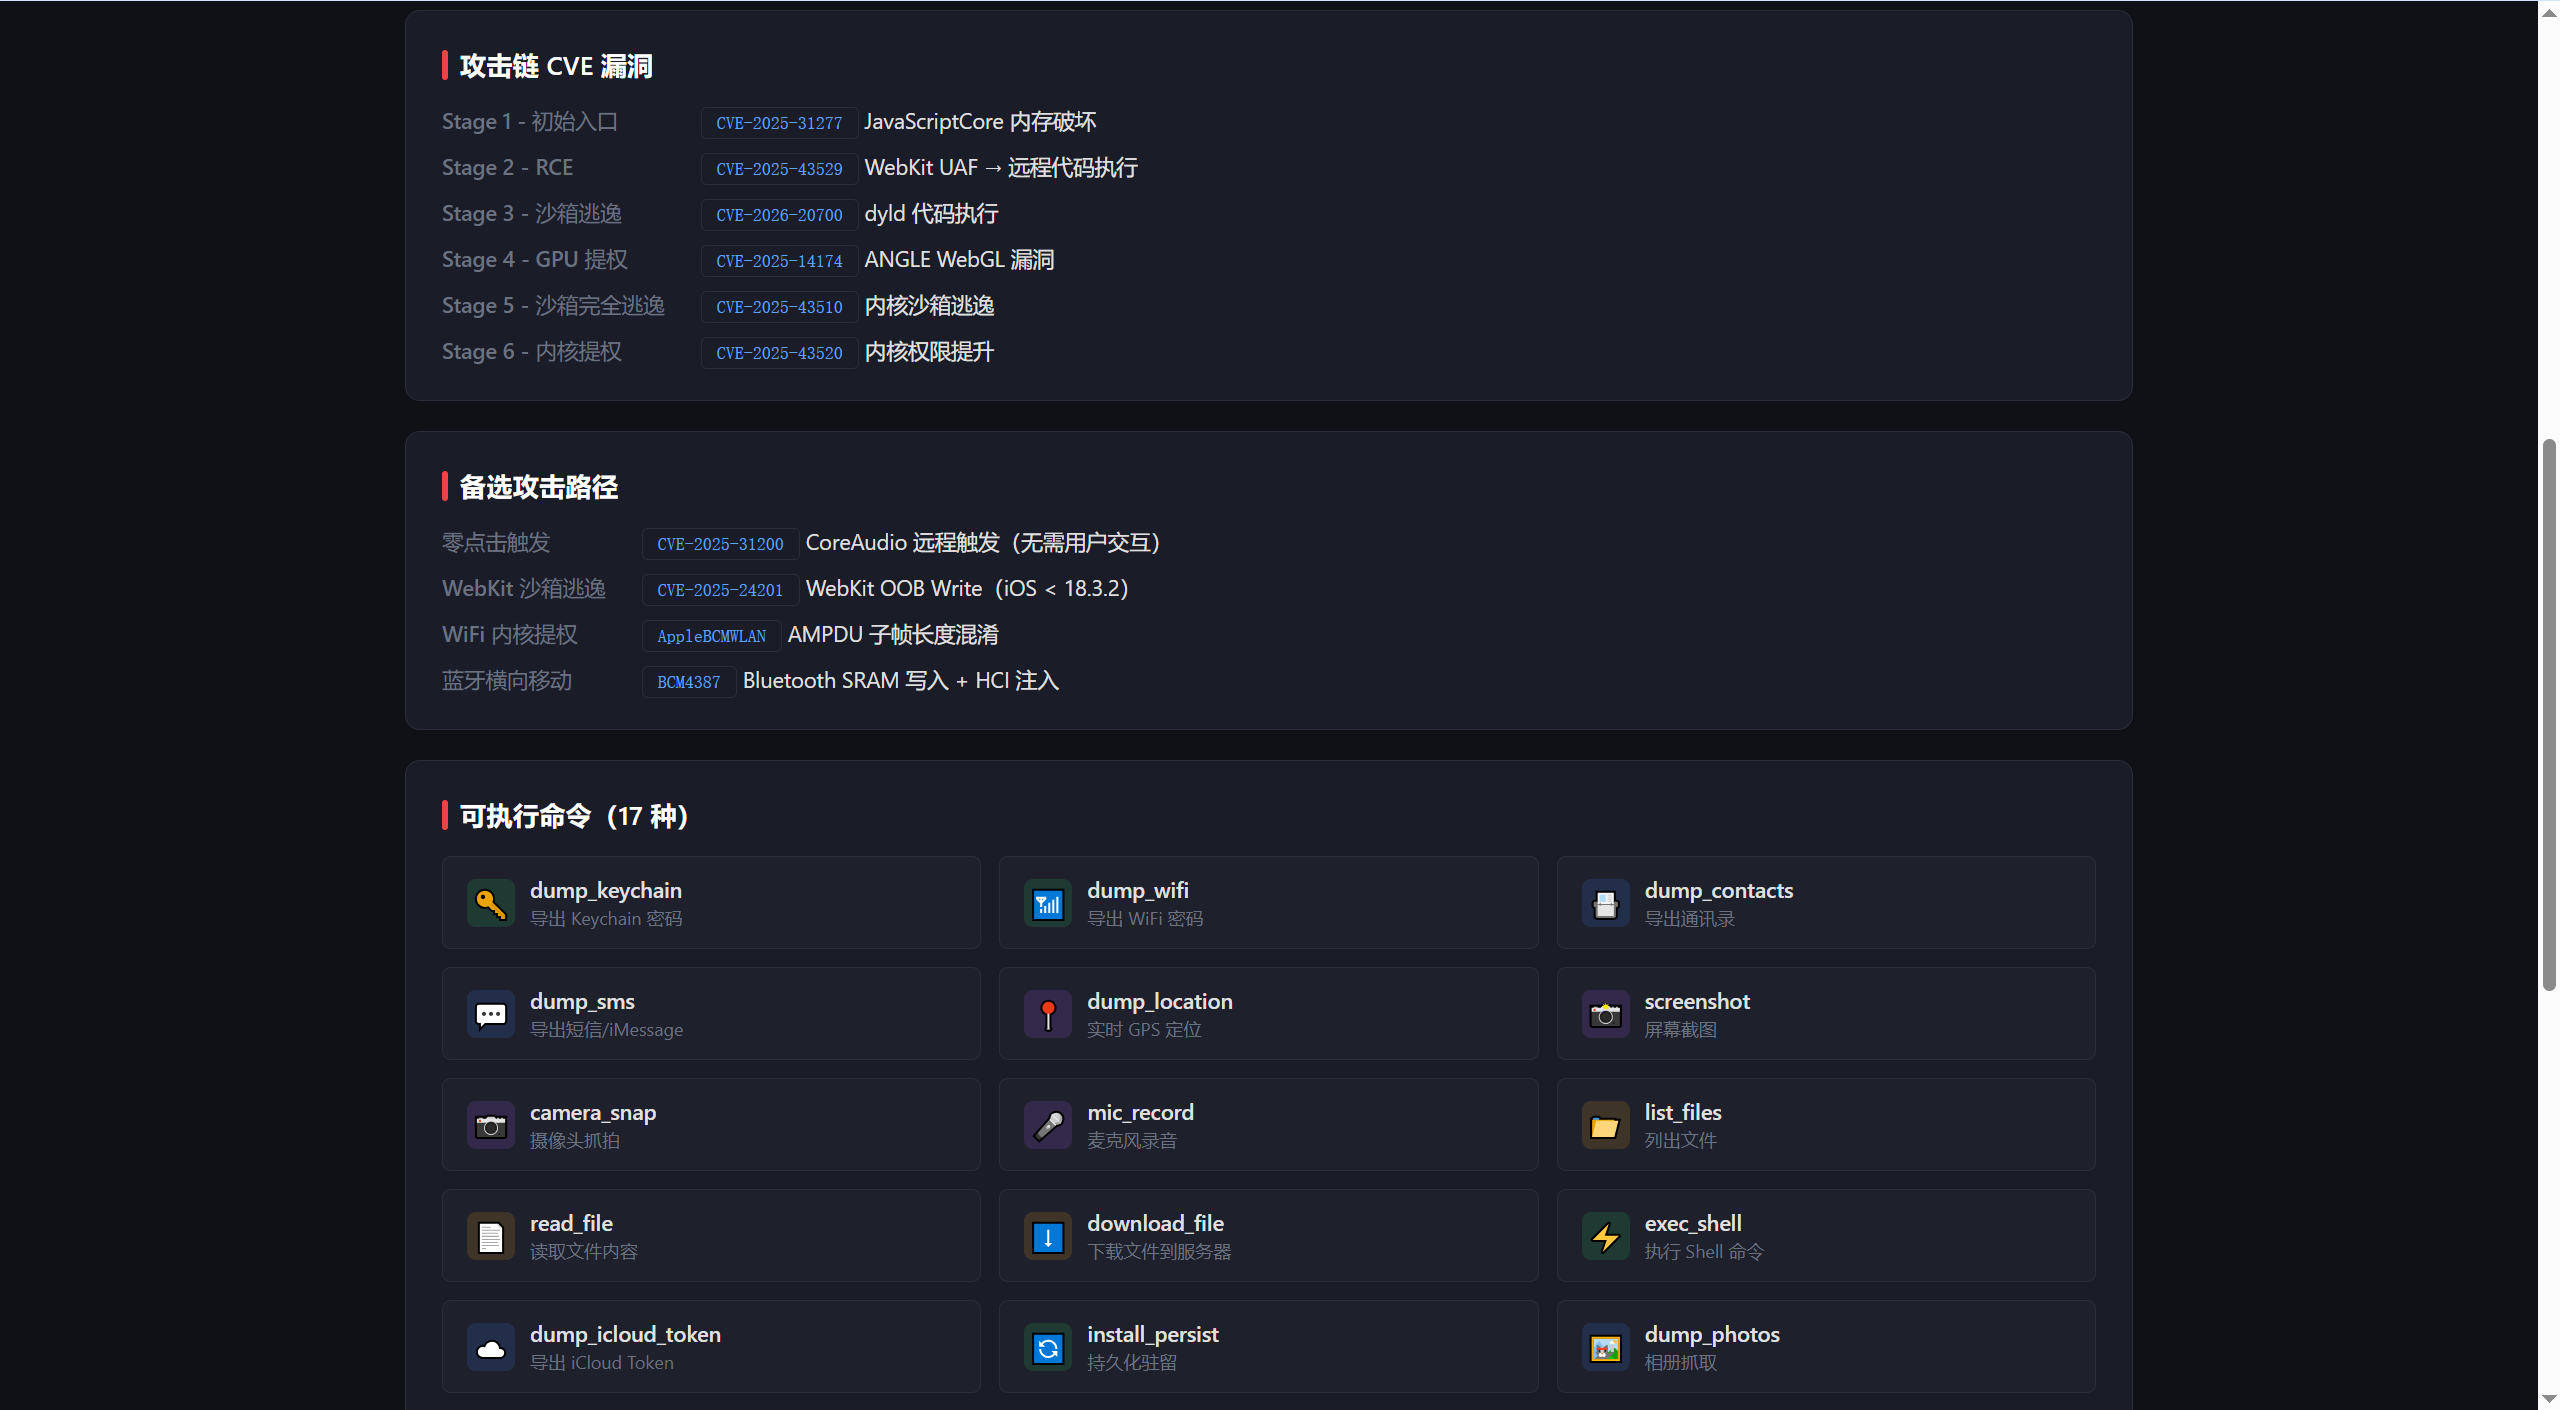Screen dimensions: 2560x1410
Task: Click the '攻击链 CVE 漏洞' heading
Action: tap(556, 66)
